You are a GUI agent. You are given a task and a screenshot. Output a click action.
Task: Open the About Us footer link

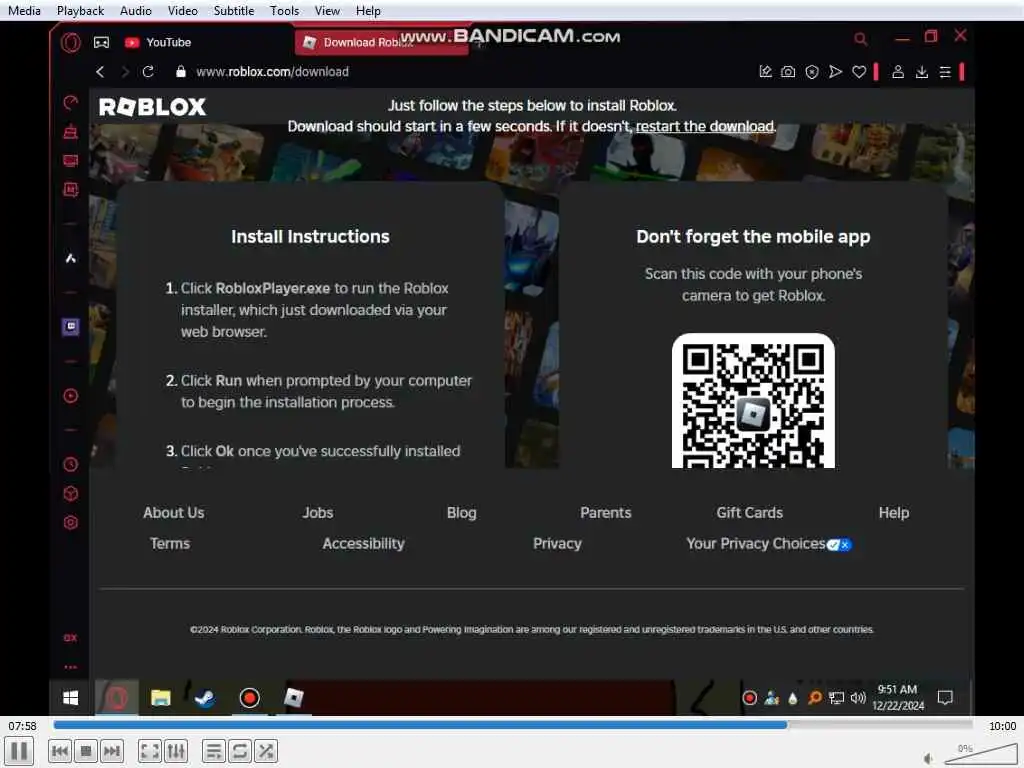point(174,513)
